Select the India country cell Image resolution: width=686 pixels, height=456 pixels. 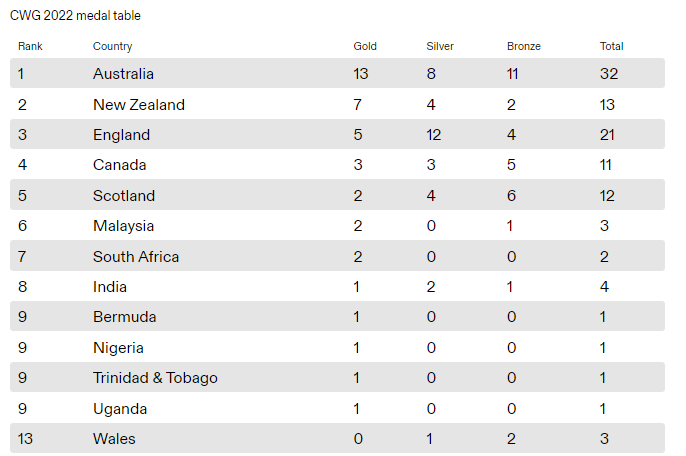[110, 287]
